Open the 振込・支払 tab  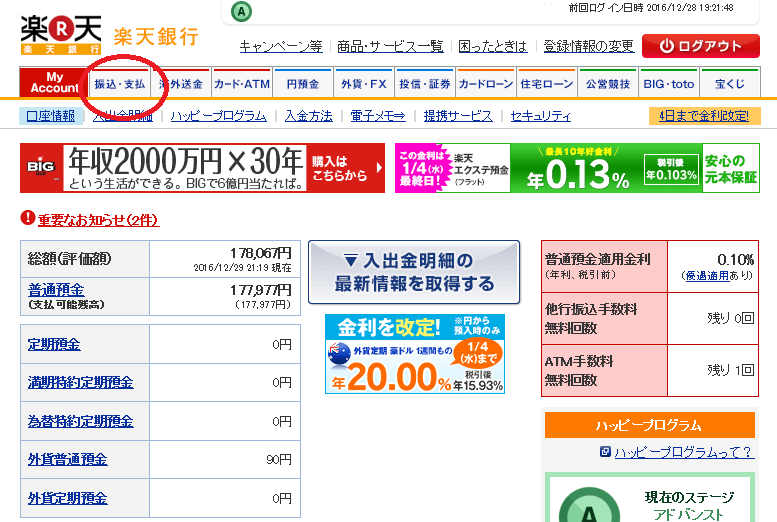click(x=119, y=84)
